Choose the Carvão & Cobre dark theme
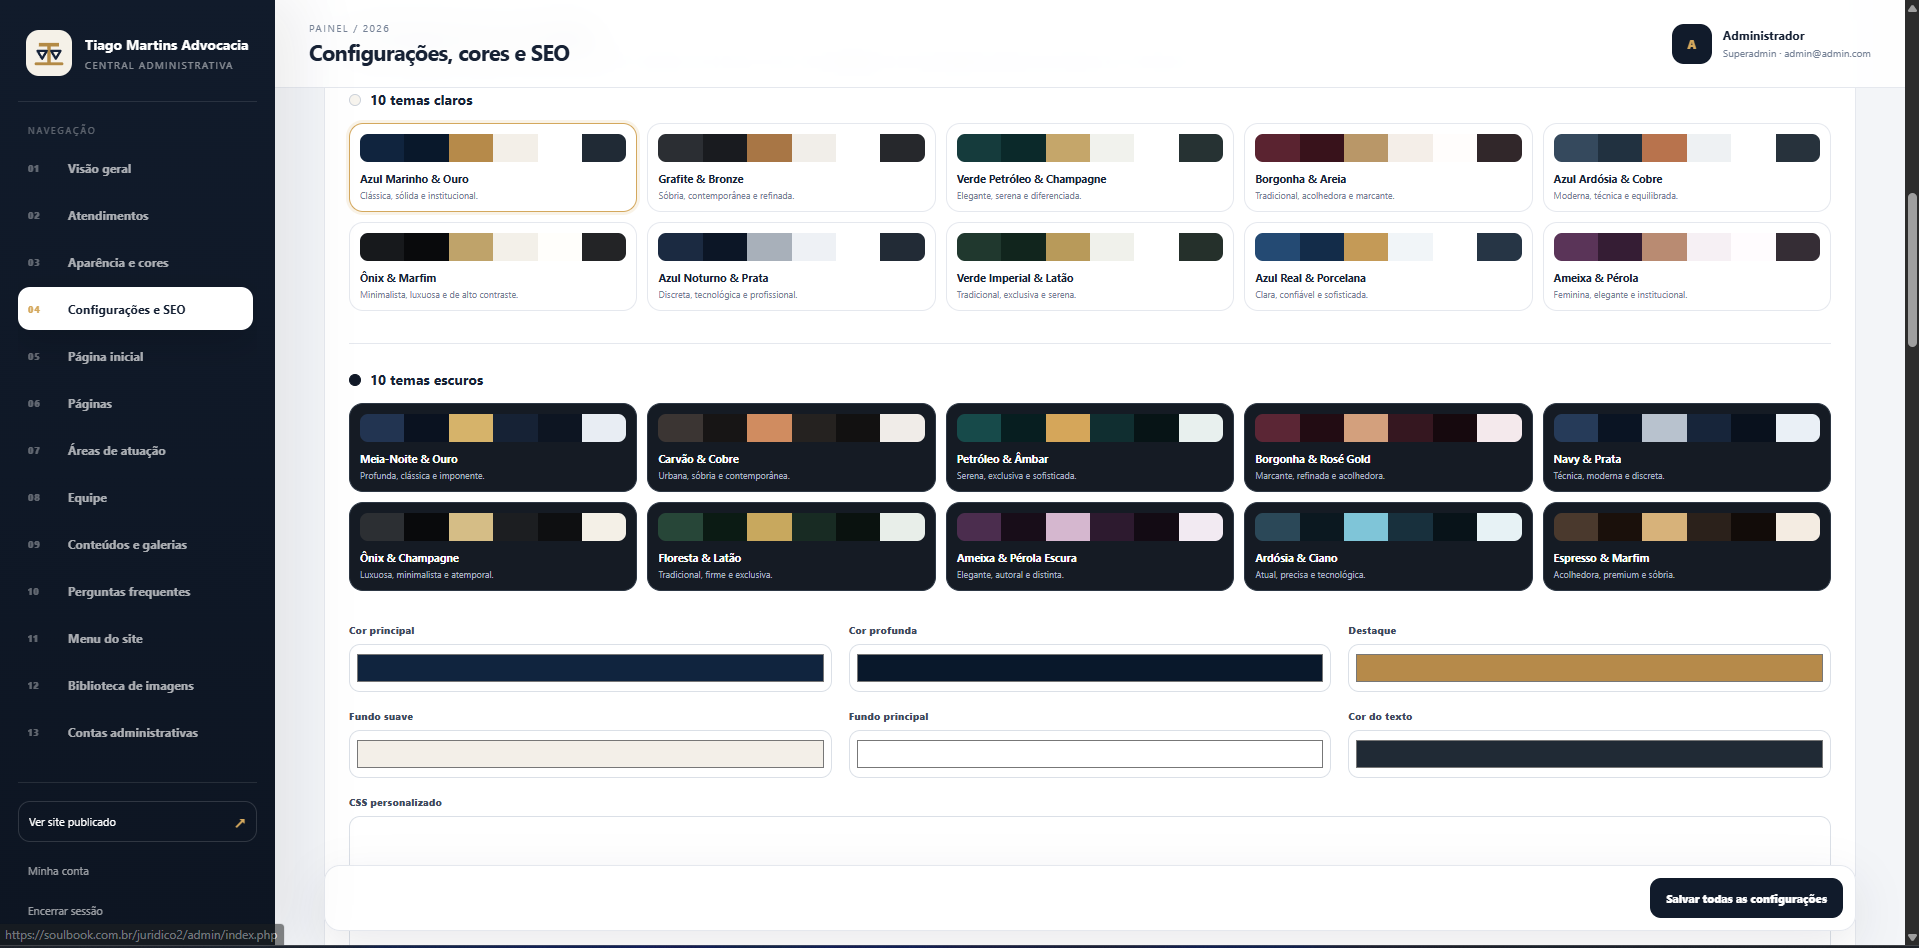 (791, 448)
